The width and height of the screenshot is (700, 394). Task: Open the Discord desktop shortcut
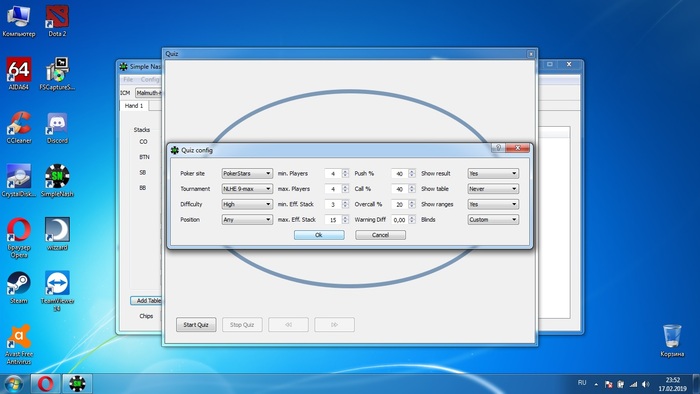point(57,128)
